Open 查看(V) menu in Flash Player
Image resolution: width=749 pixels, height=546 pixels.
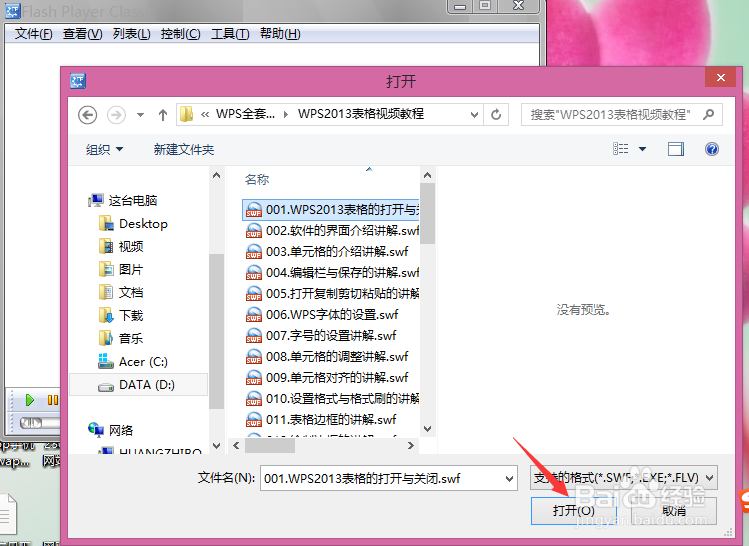pos(83,34)
